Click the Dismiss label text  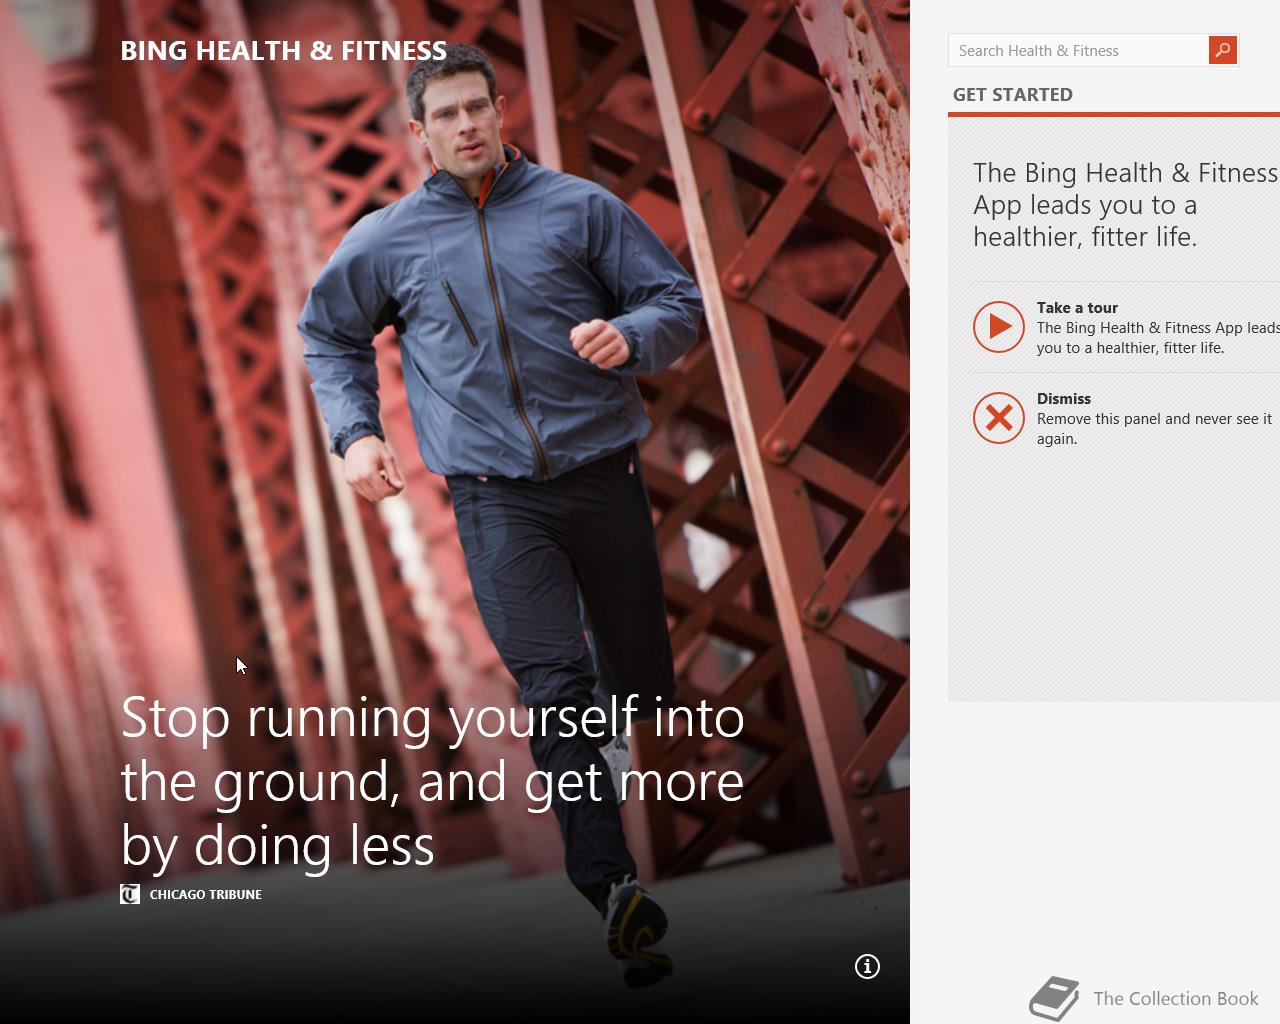pos(1064,399)
